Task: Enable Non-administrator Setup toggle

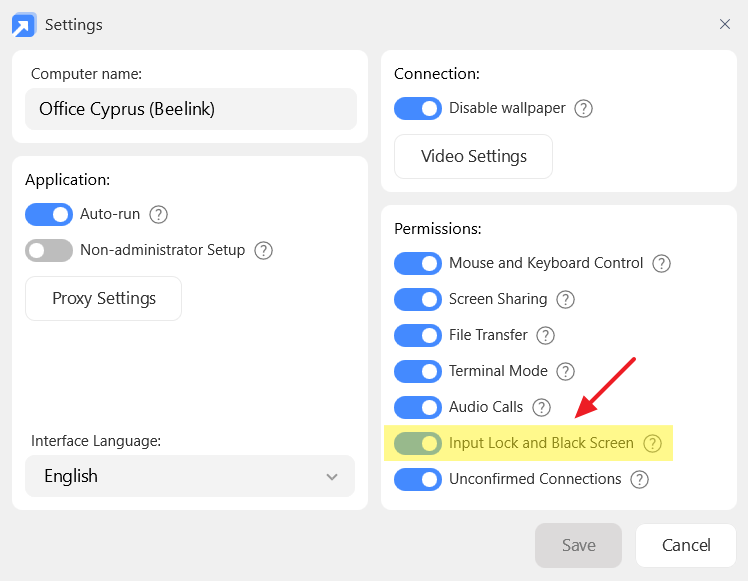Action: [49, 251]
